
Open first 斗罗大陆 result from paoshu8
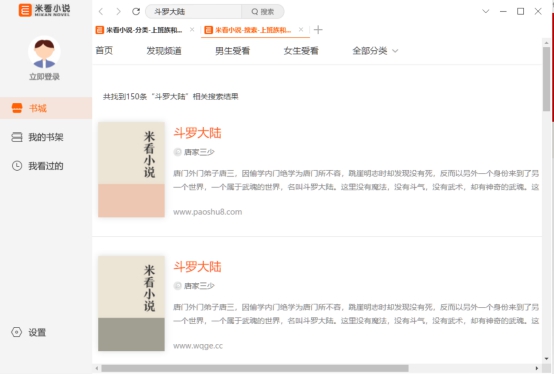197,133
